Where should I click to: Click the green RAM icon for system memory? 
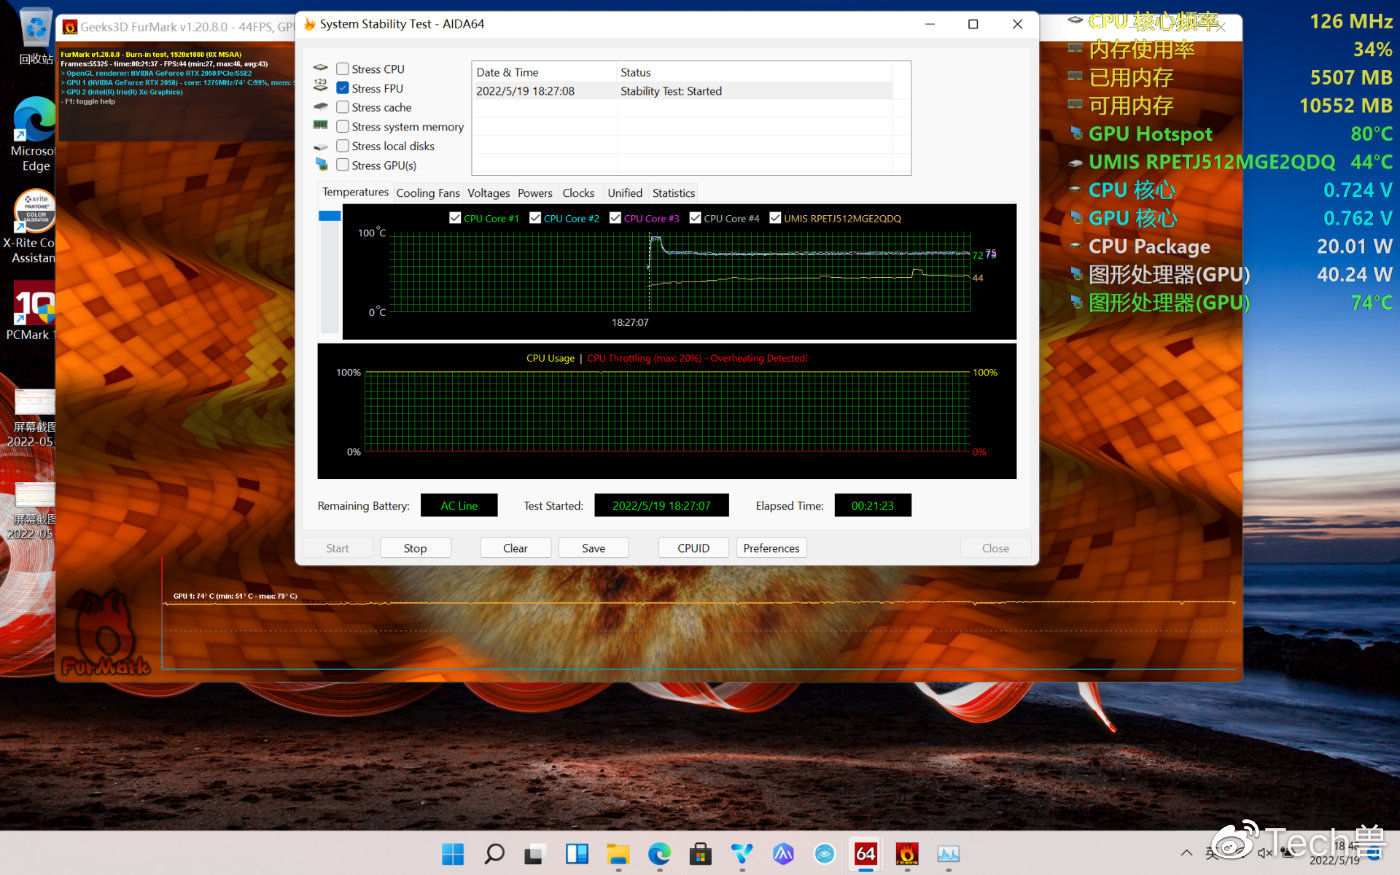321,126
